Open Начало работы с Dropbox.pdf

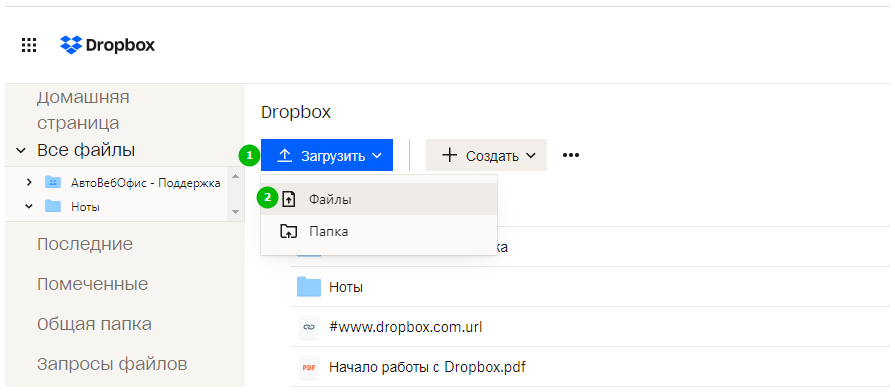(427, 367)
